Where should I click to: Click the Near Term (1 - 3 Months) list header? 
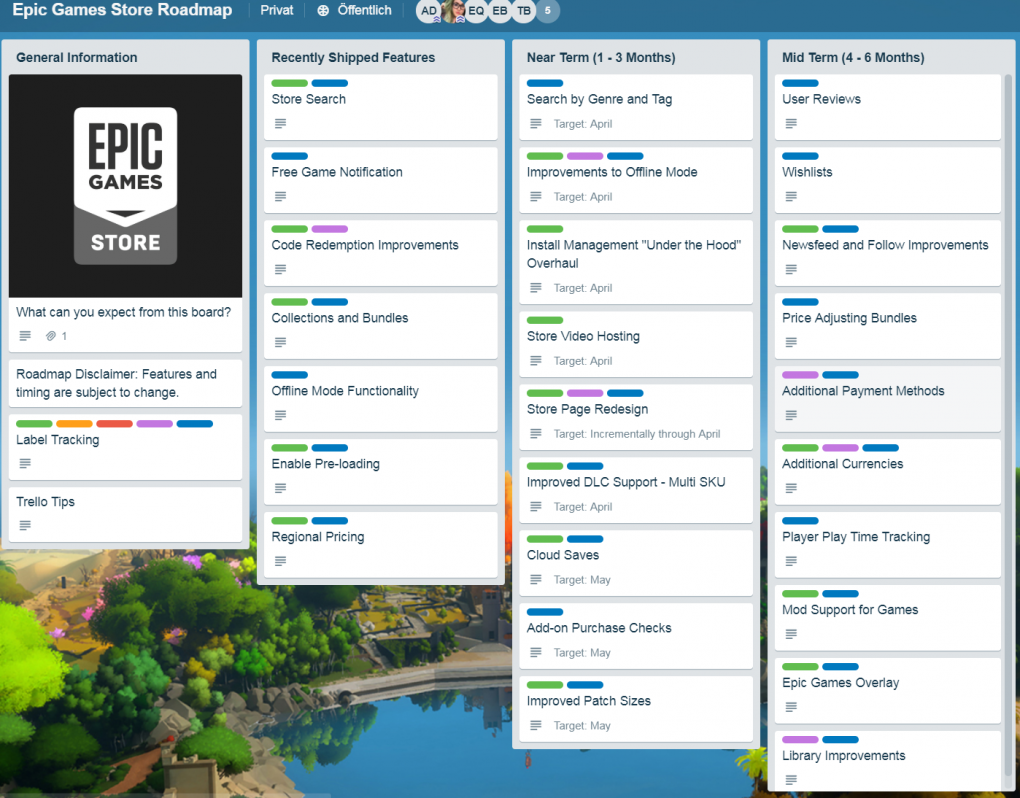click(x=601, y=57)
